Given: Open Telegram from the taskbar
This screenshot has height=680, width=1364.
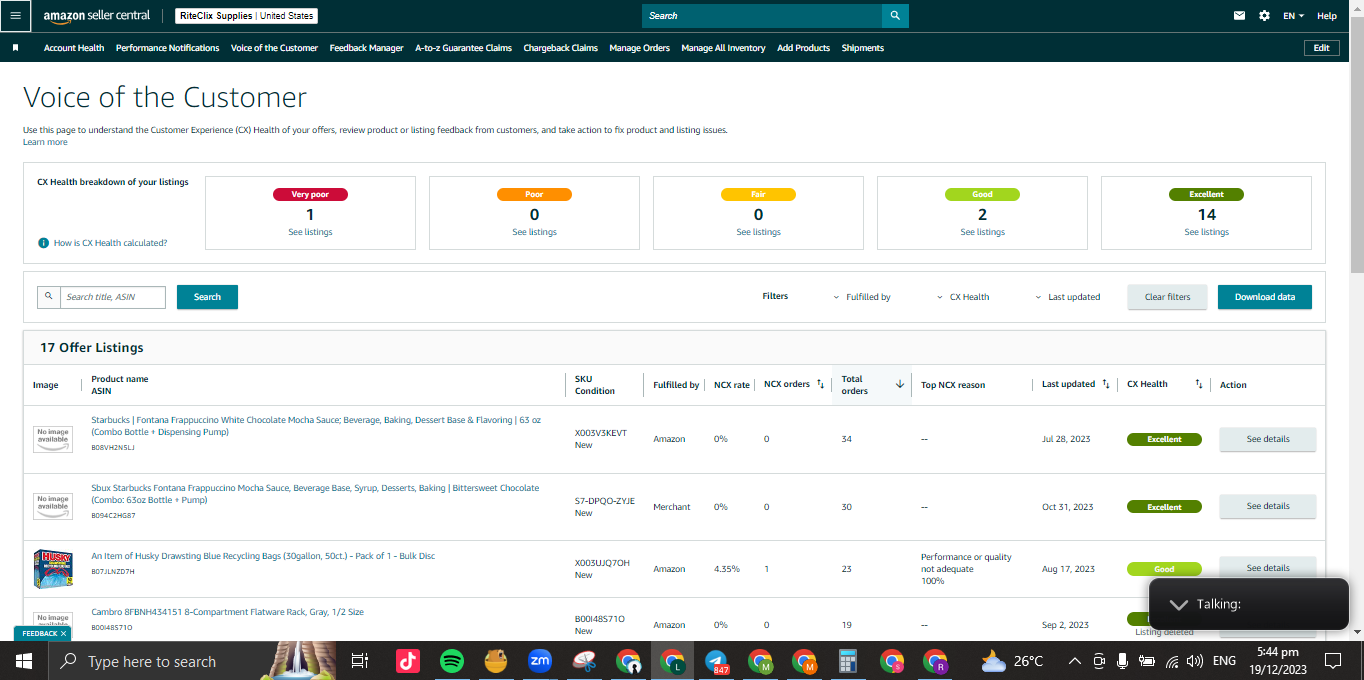Looking at the screenshot, I should [x=716, y=661].
